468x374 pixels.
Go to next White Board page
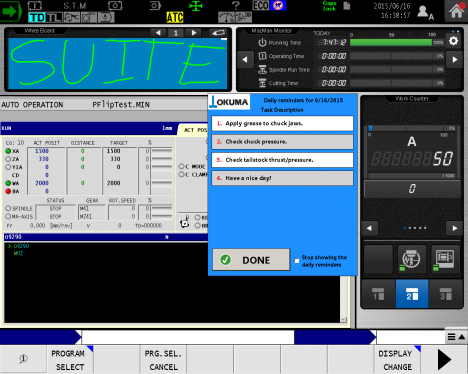coord(194,33)
